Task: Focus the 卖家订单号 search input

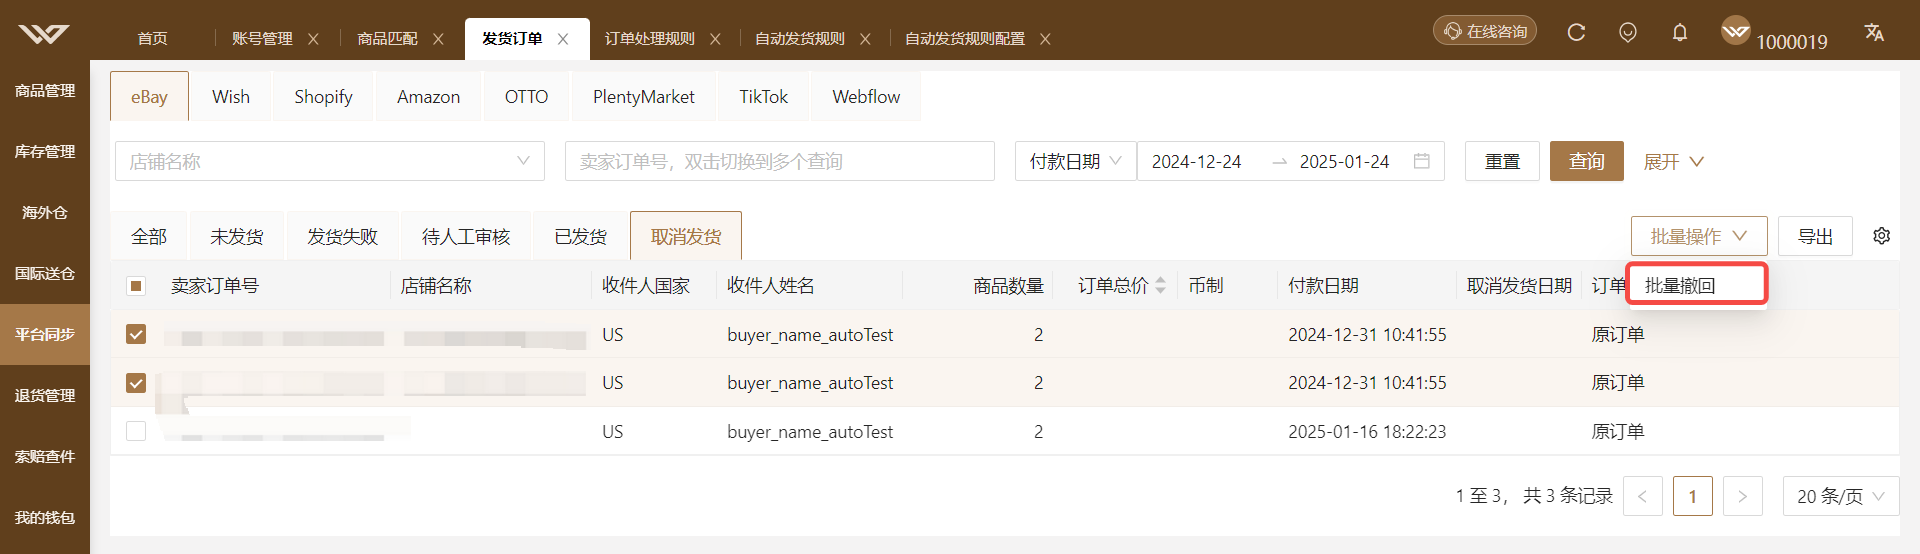Action: [x=780, y=161]
